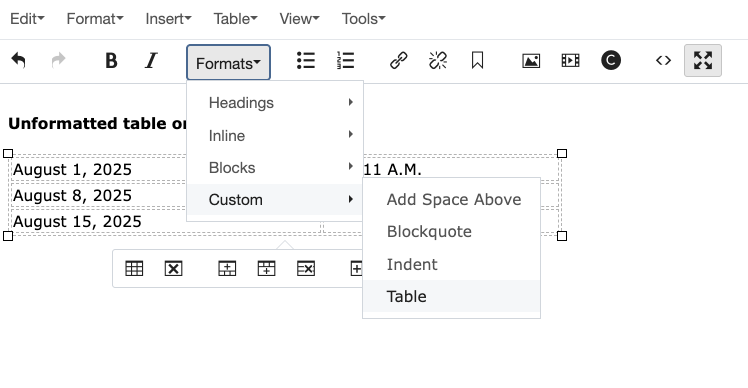Viewport: 748px width, 388px height.
Task: Toggle Bold formatting
Action: [x=111, y=61]
